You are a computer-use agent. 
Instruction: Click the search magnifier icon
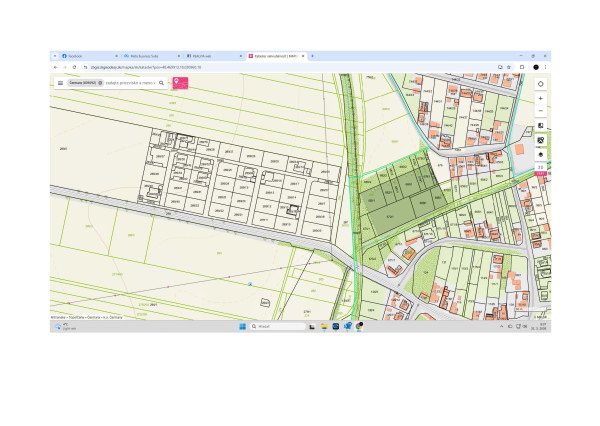(x=164, y=83)
